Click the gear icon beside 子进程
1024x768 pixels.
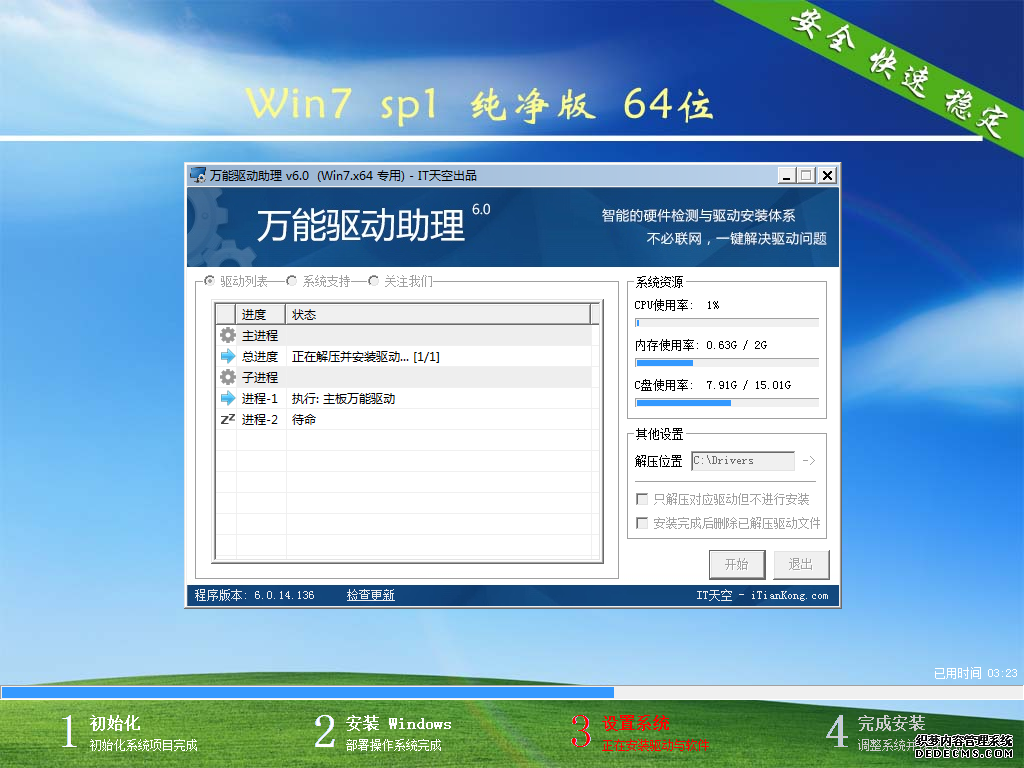[x=227, y=377]
